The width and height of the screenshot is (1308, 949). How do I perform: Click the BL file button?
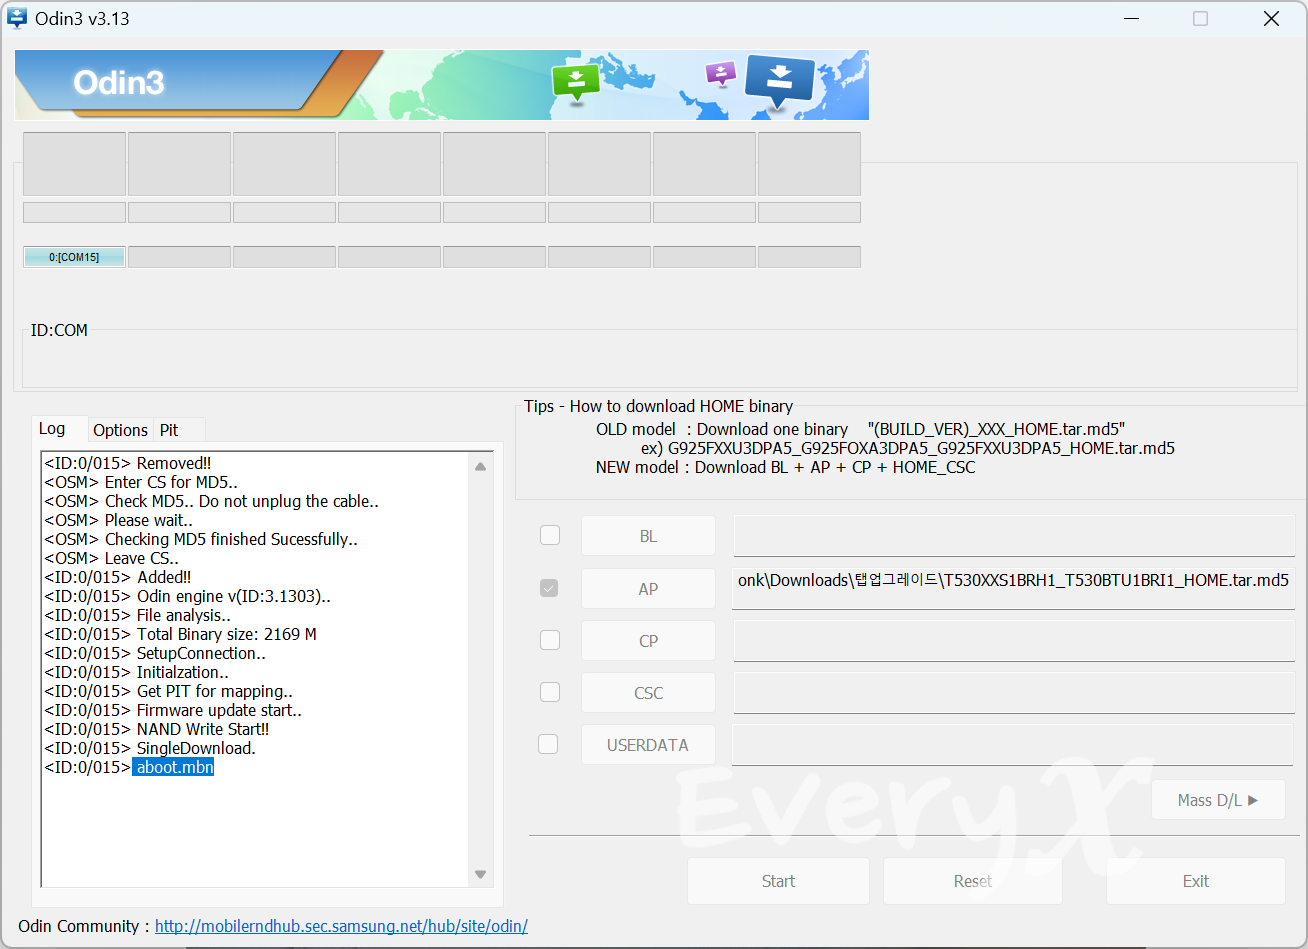(648, 536)
